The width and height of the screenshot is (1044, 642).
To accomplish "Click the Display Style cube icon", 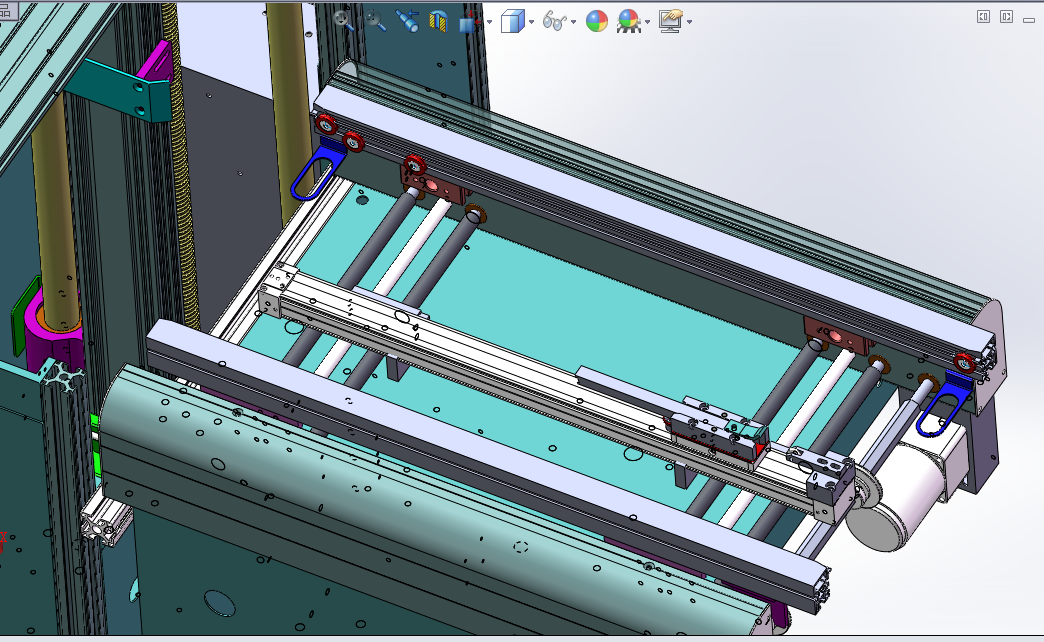I will point(513,21).
